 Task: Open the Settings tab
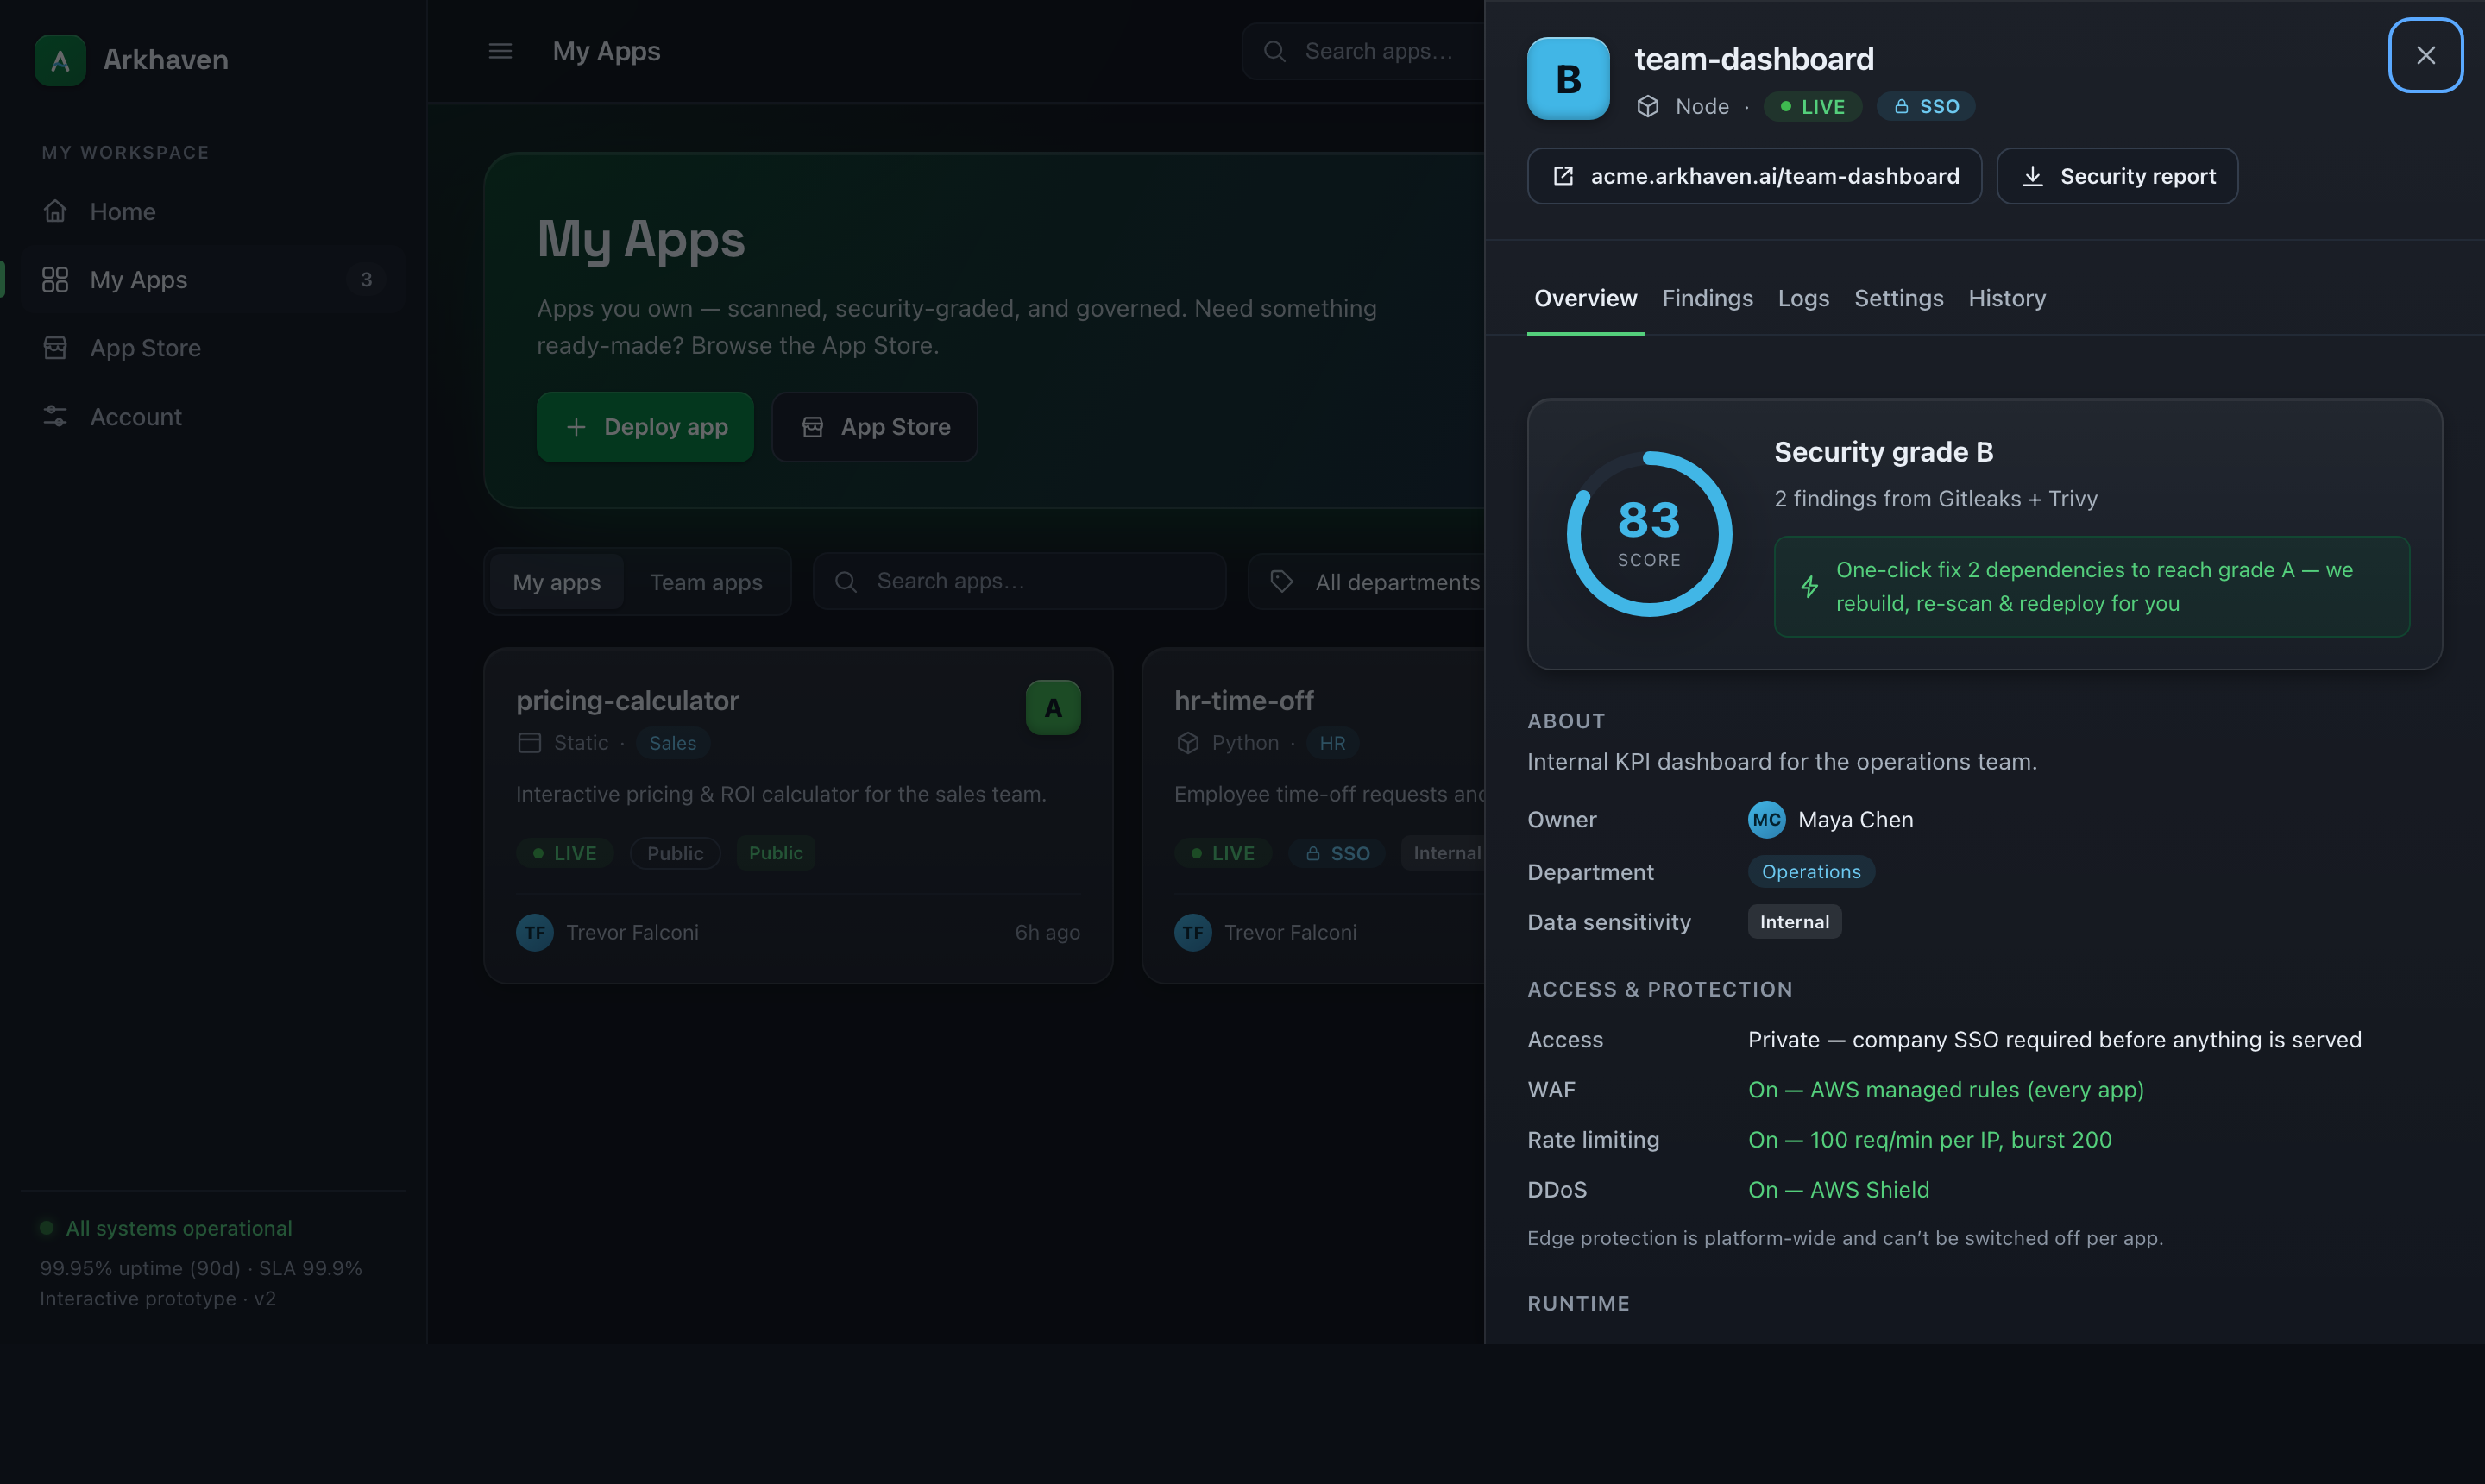pos(1898,298)
